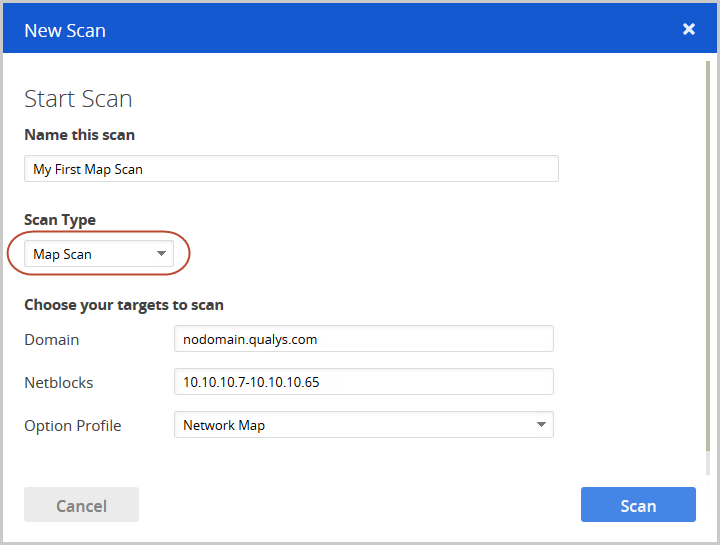Click the 'Scan Type' label
This screenshot has height=545, width=720.
click(x=60, y=220)
